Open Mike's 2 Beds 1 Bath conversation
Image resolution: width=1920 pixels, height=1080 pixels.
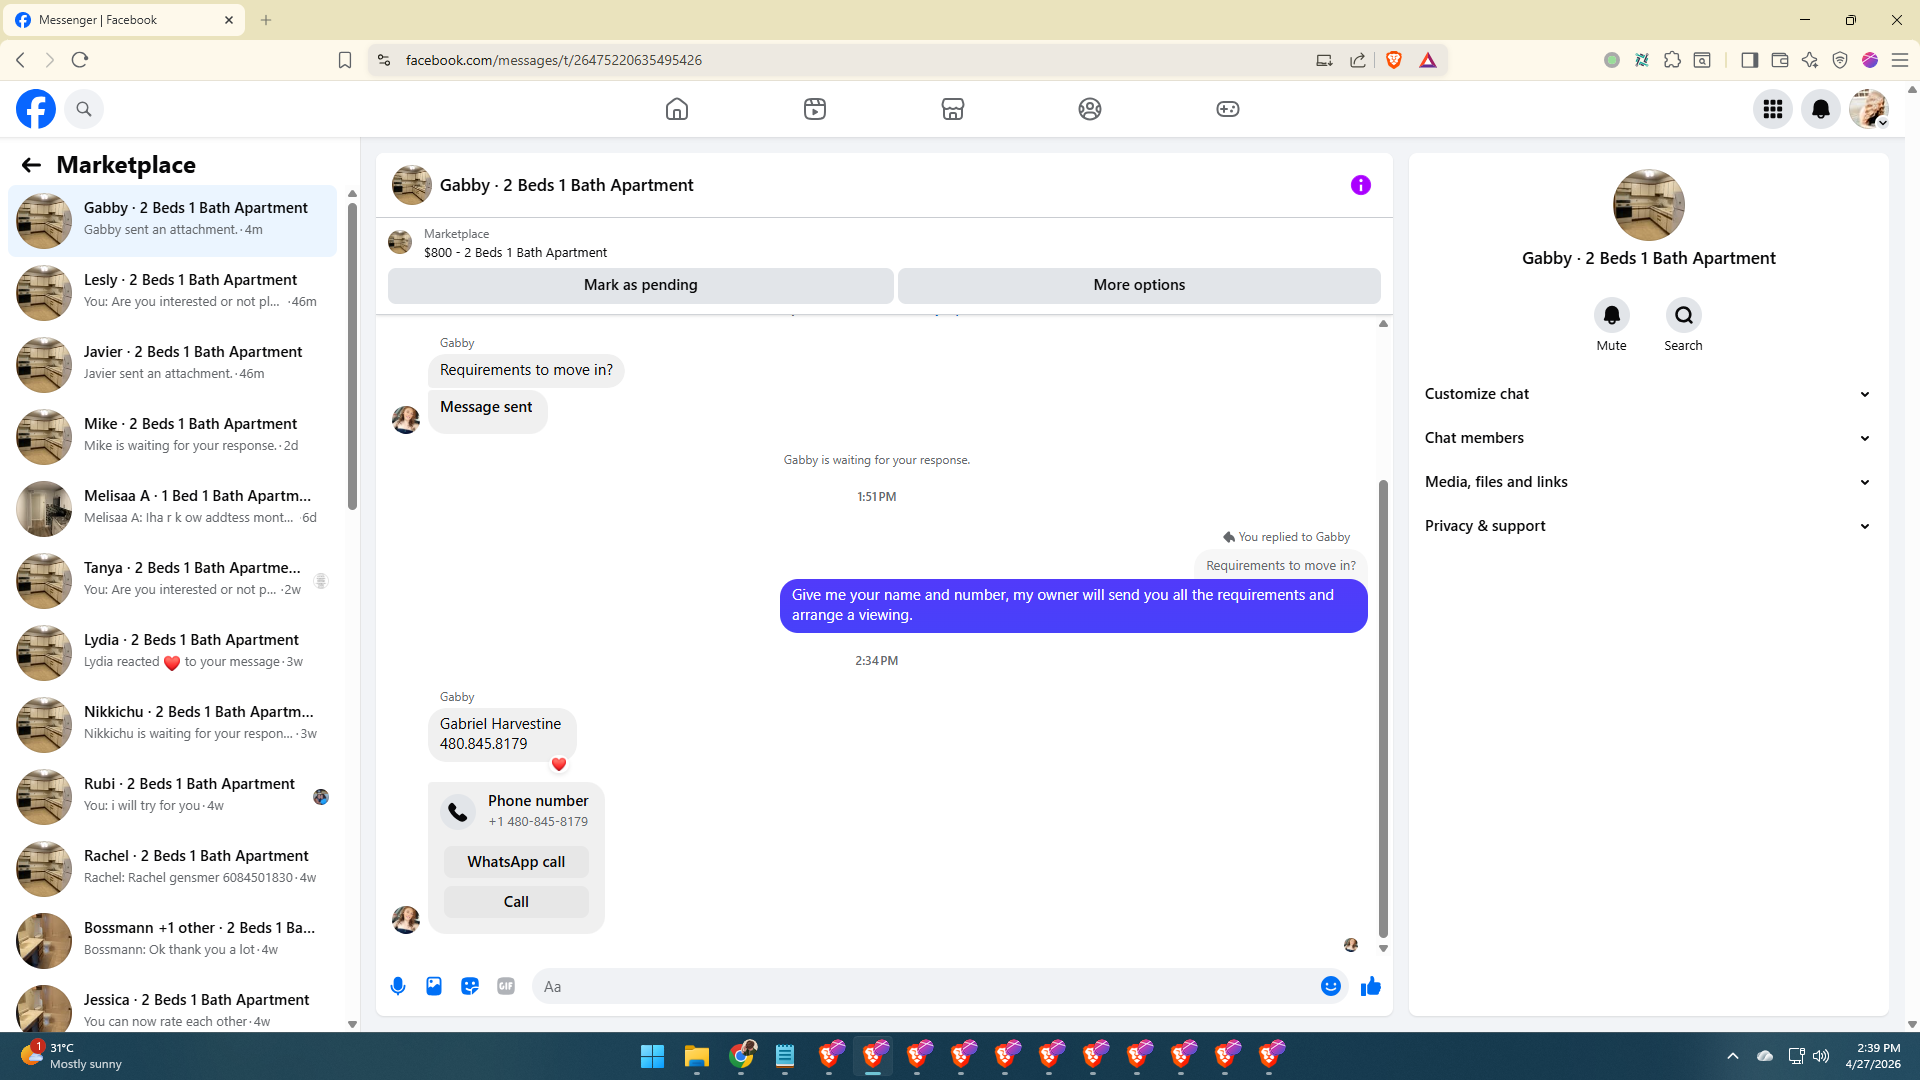point(172,436)
